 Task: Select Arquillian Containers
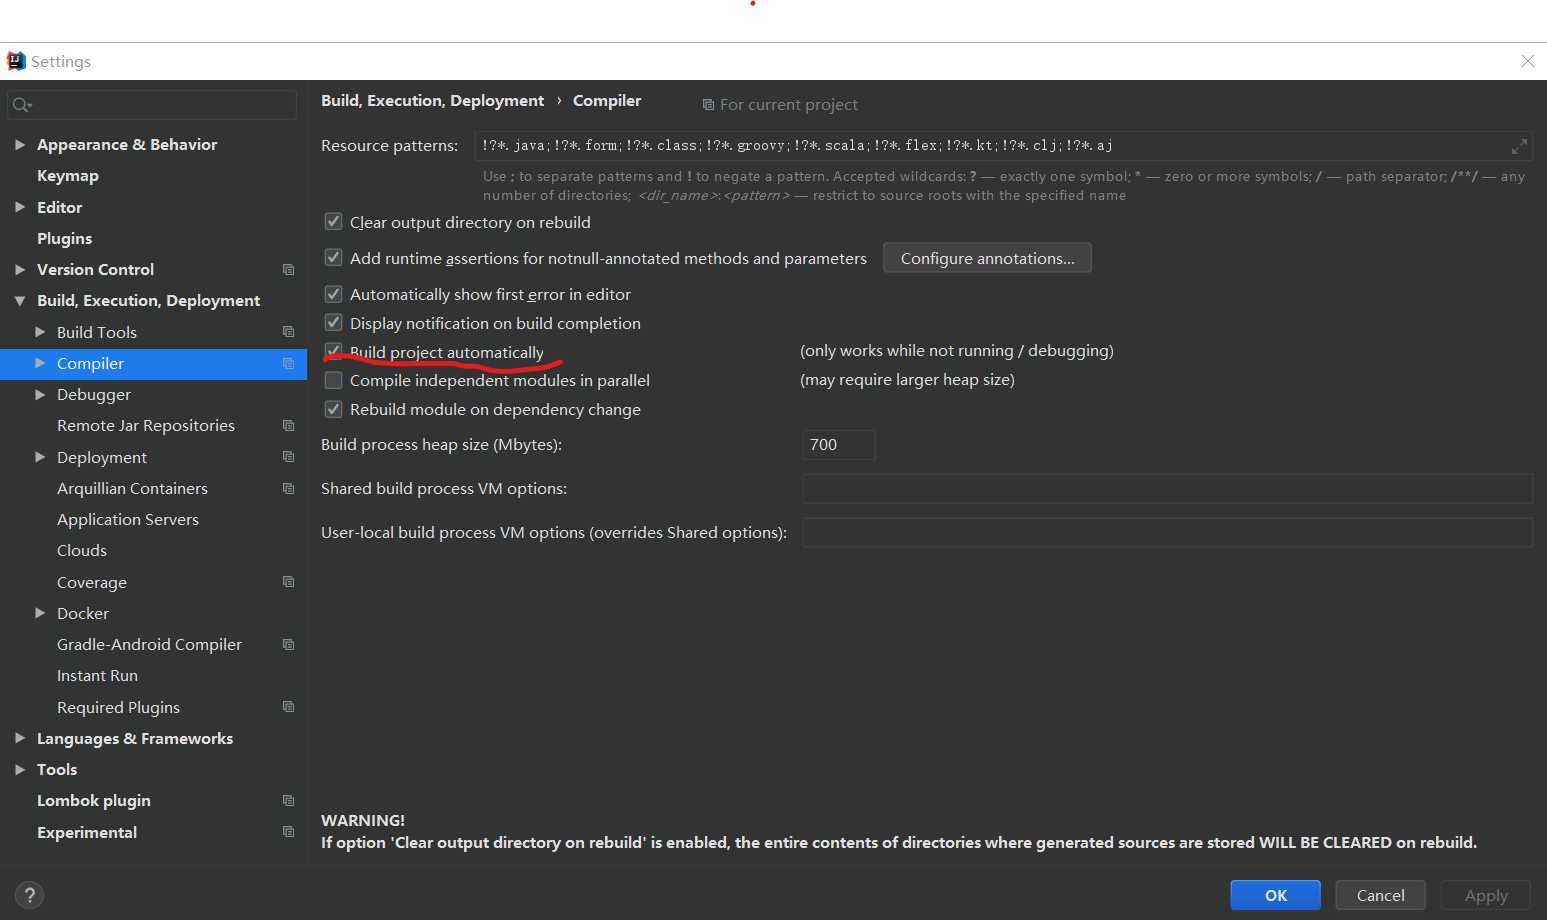(x=132, y=489)
